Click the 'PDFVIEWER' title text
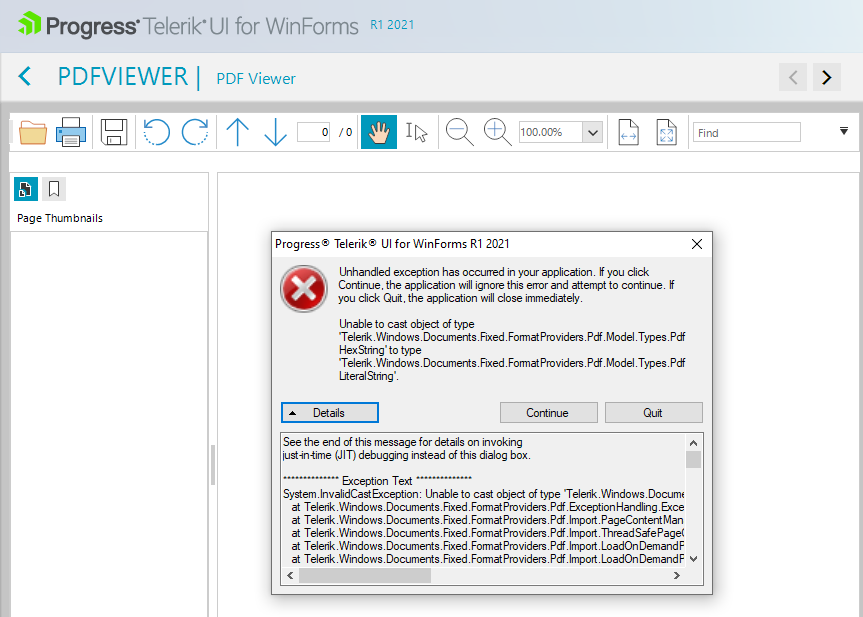This screenshot has width=863, height=617. pyautogui.click(x=123, y=77)
